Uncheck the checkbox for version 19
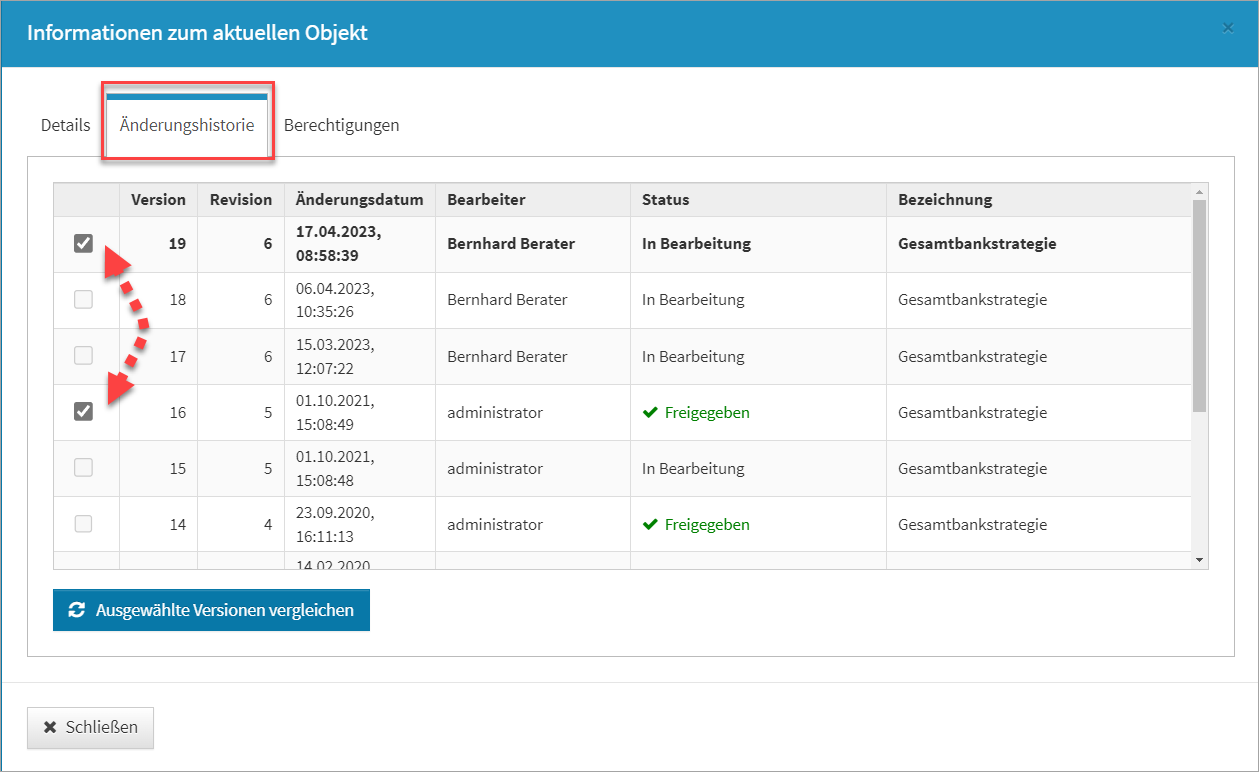The height and width of the screenshot is (772, 1259). pyautogui.click(x=83, y=243)
